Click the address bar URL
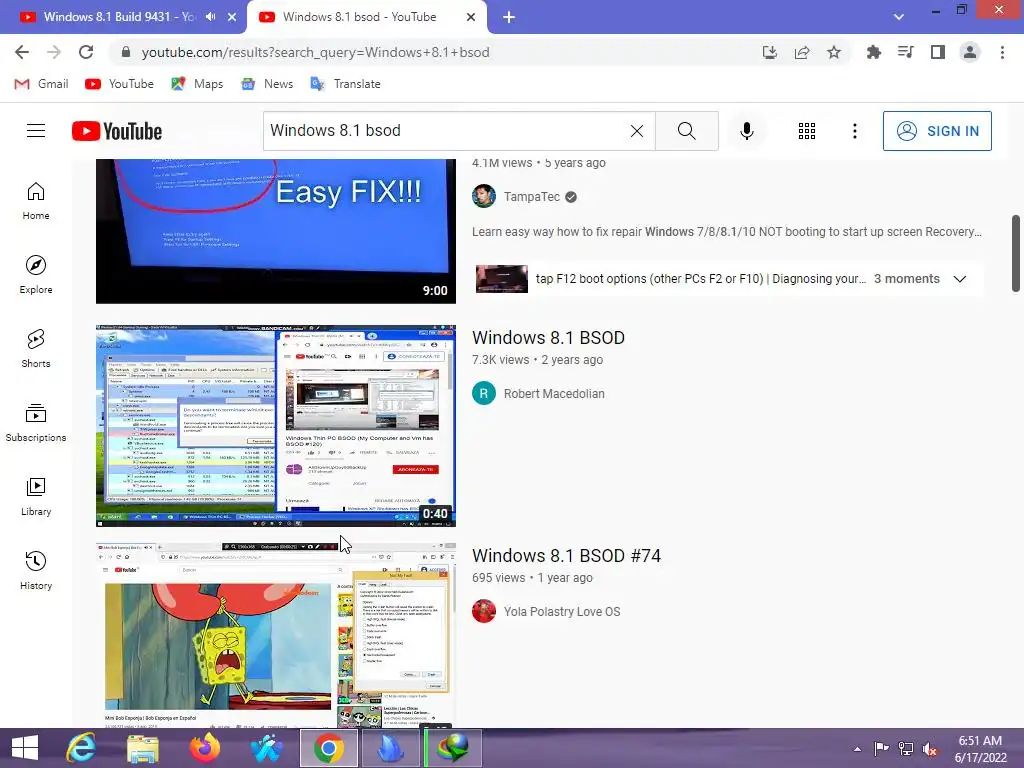 (x=315, y=52)
